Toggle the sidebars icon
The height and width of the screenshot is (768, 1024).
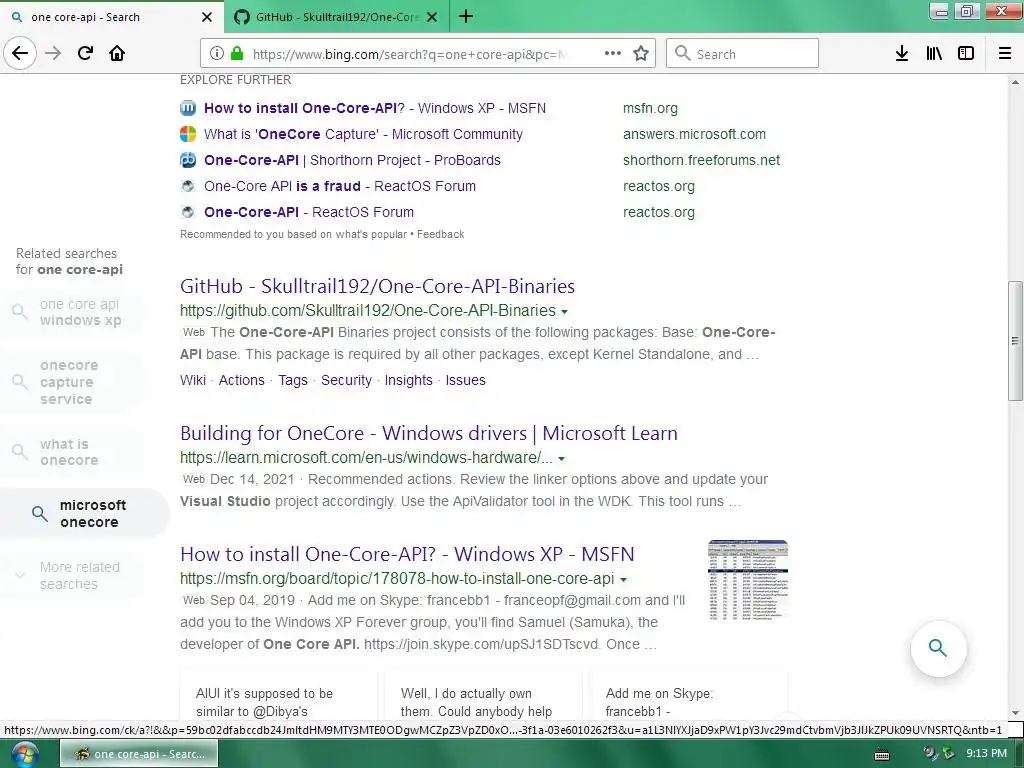[x=966, y=54]
